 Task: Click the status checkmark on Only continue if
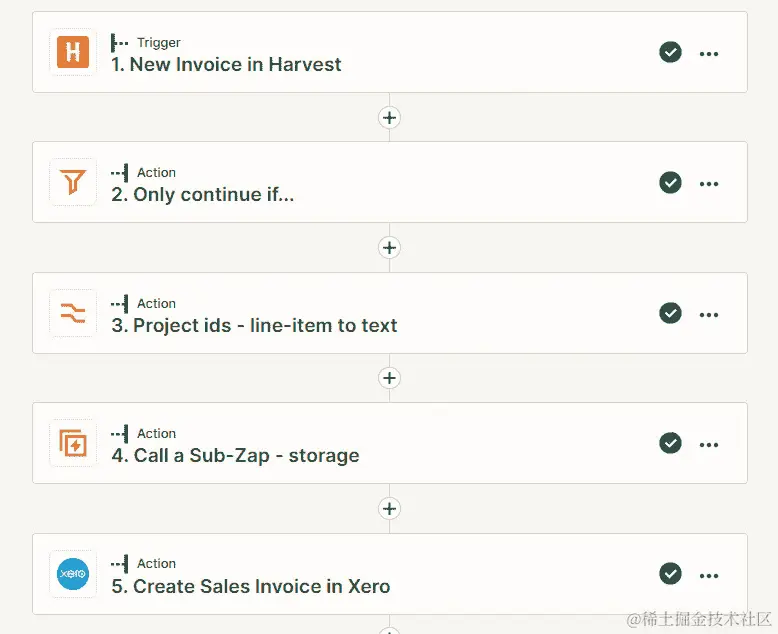coord(670,182)
